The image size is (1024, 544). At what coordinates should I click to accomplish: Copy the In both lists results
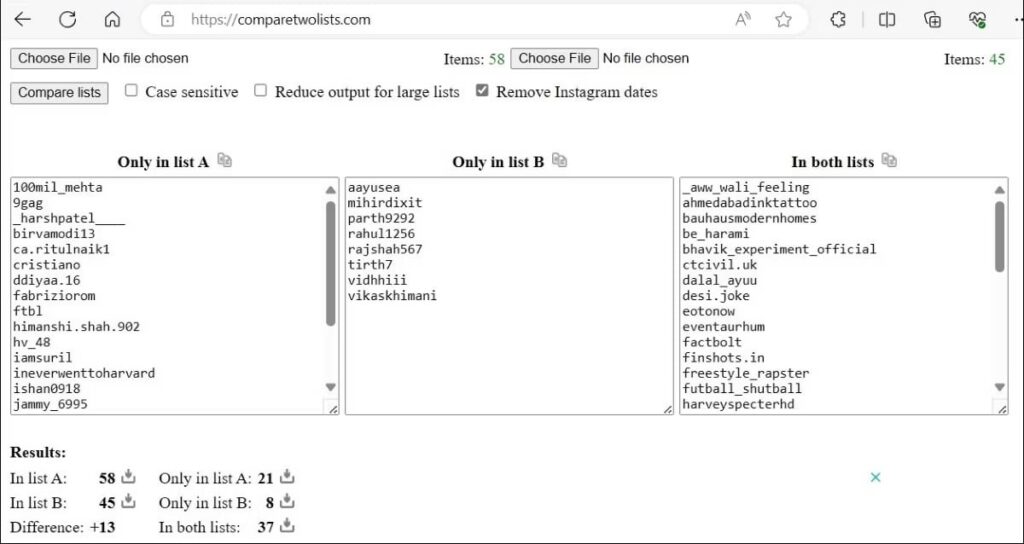coord(889,160)
